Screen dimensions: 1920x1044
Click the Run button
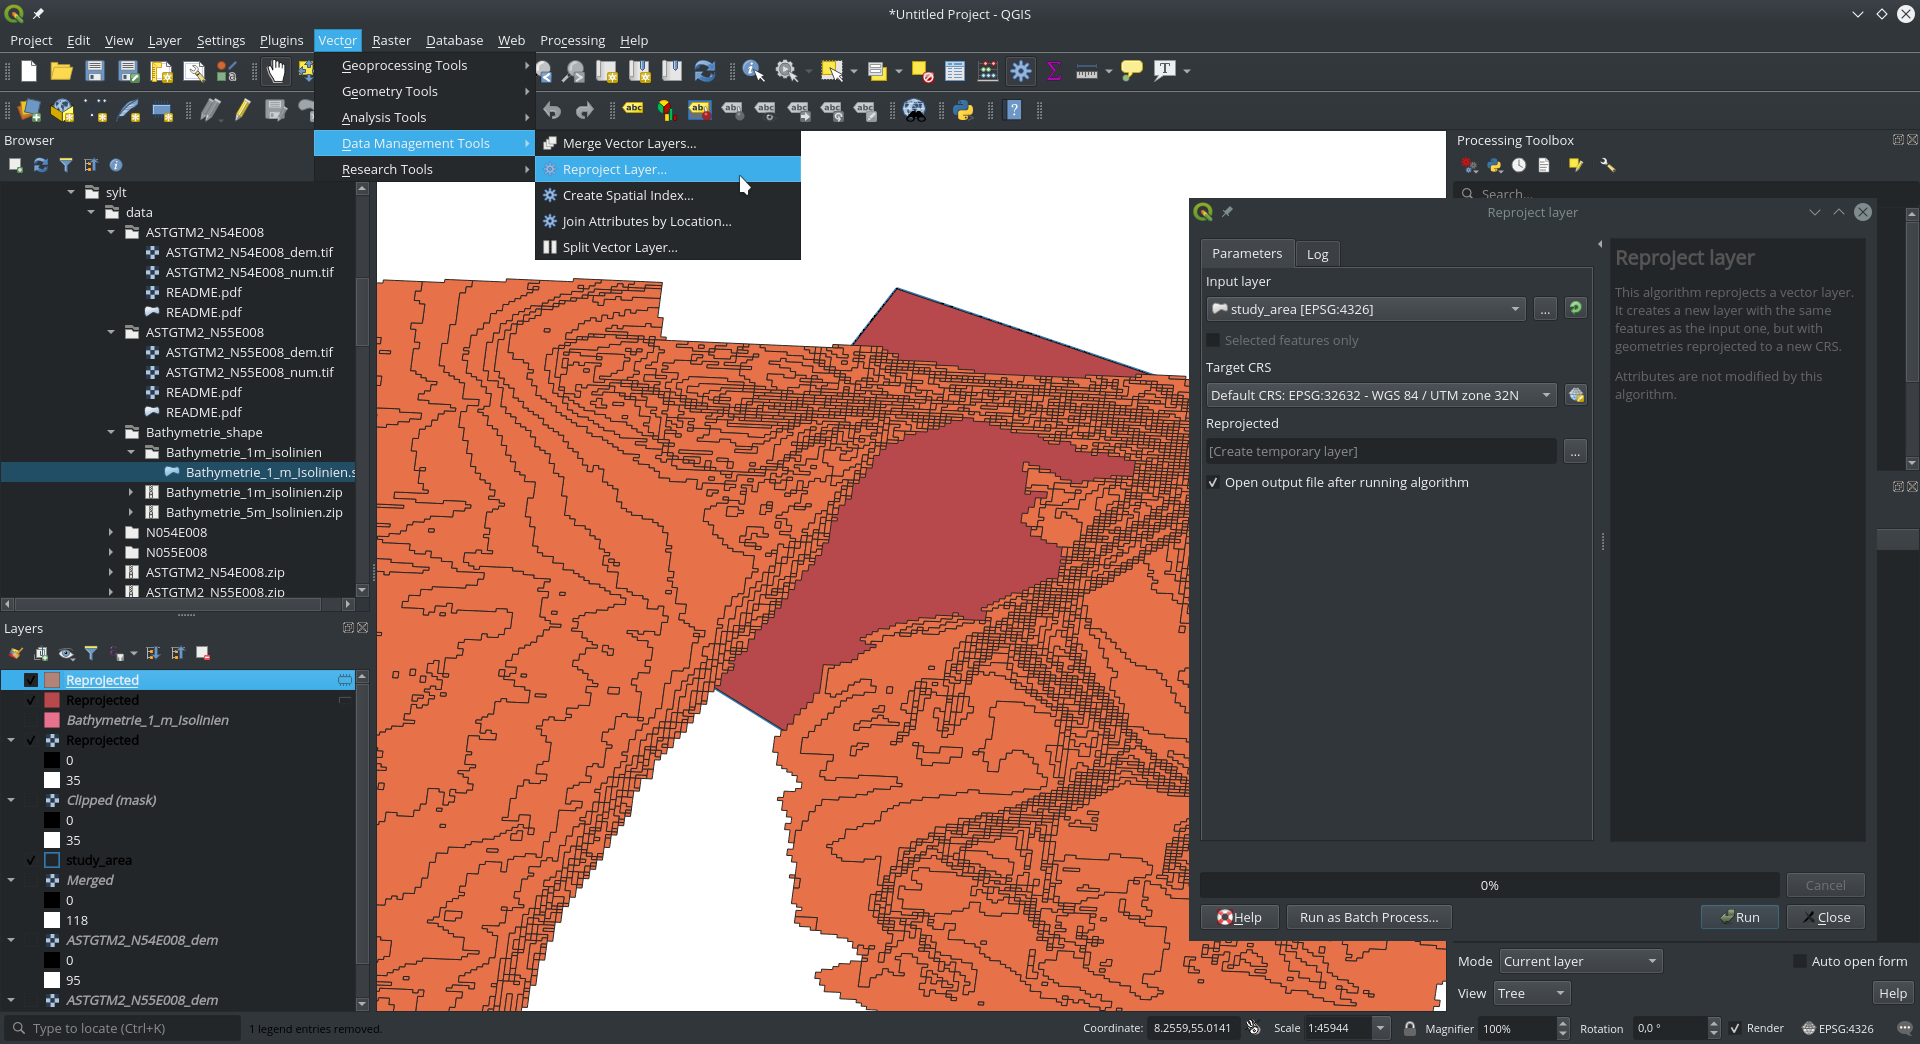(x=1739, y=917)
